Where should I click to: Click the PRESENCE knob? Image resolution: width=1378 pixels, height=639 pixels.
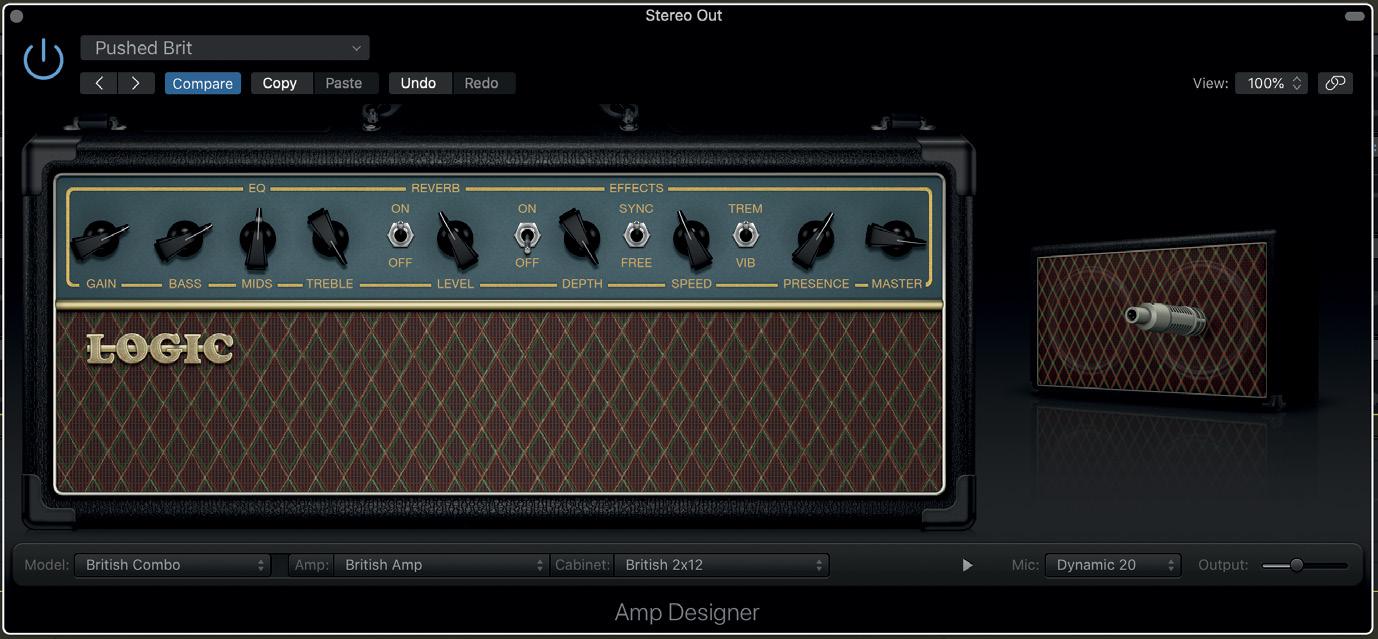click(x=815, y=239)
